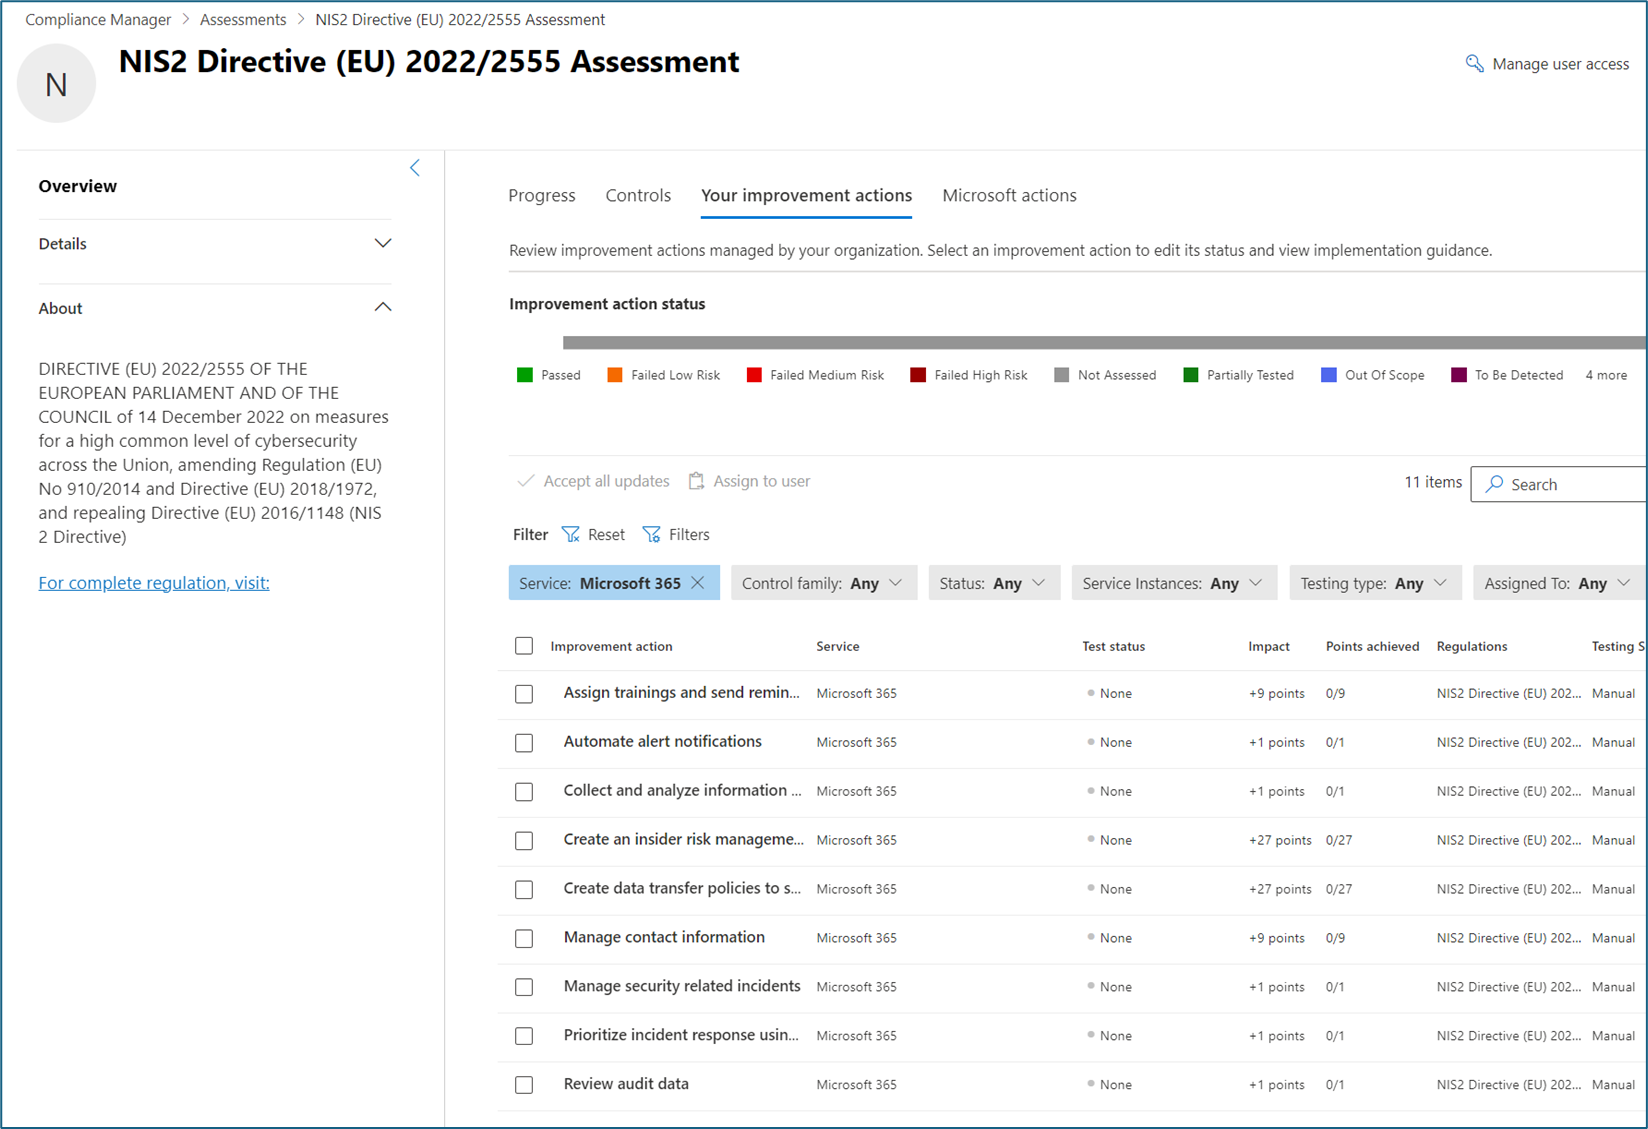The image size is (1648, 1129).
Task: Open the For complete regulation link
Action: (x=154, y=583)
